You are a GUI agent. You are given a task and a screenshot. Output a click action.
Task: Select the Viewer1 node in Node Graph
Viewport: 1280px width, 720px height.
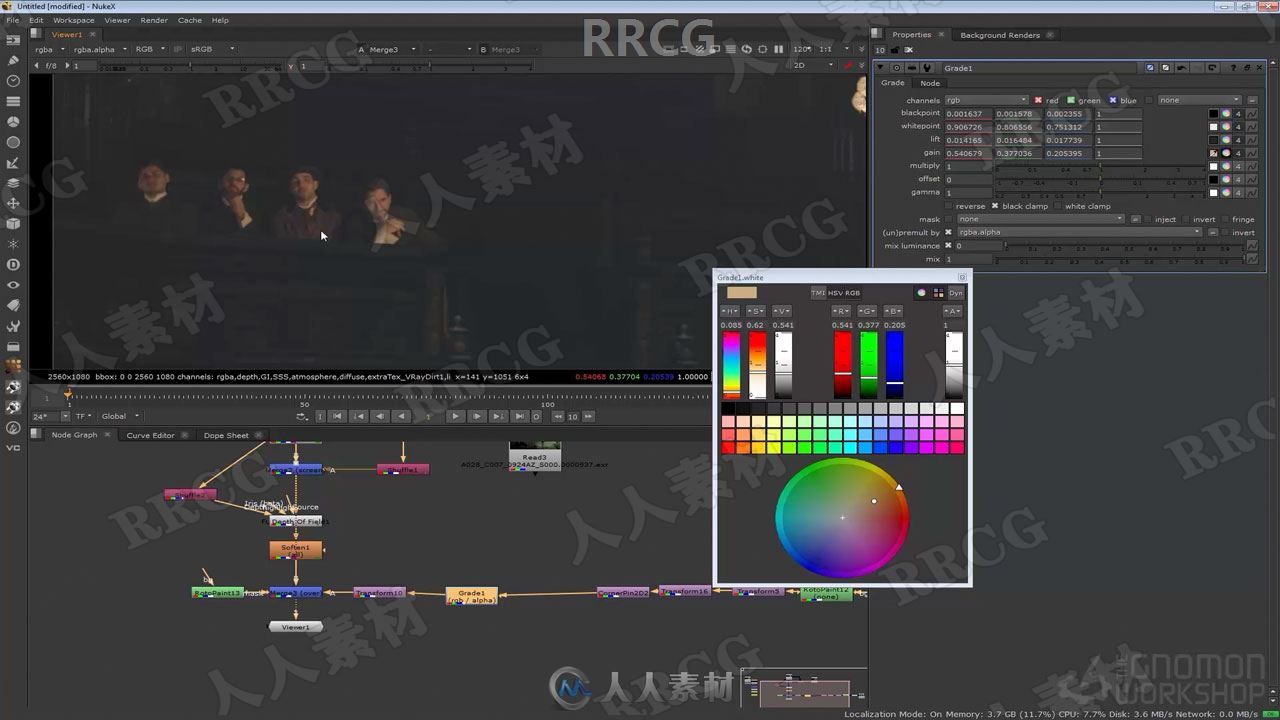click(296, 627)
